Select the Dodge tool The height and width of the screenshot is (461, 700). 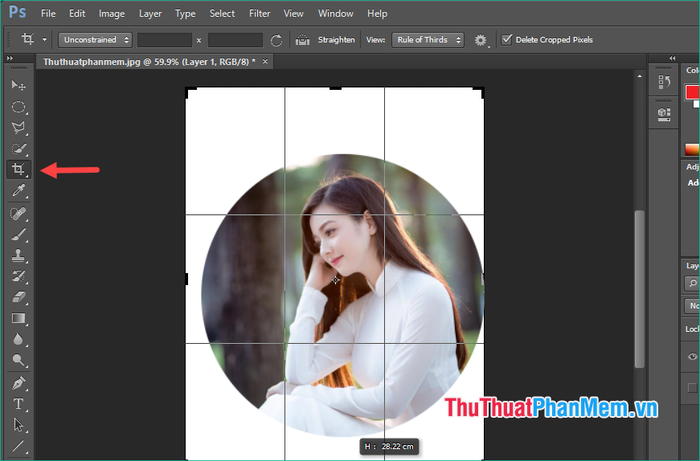pos(18,360)
